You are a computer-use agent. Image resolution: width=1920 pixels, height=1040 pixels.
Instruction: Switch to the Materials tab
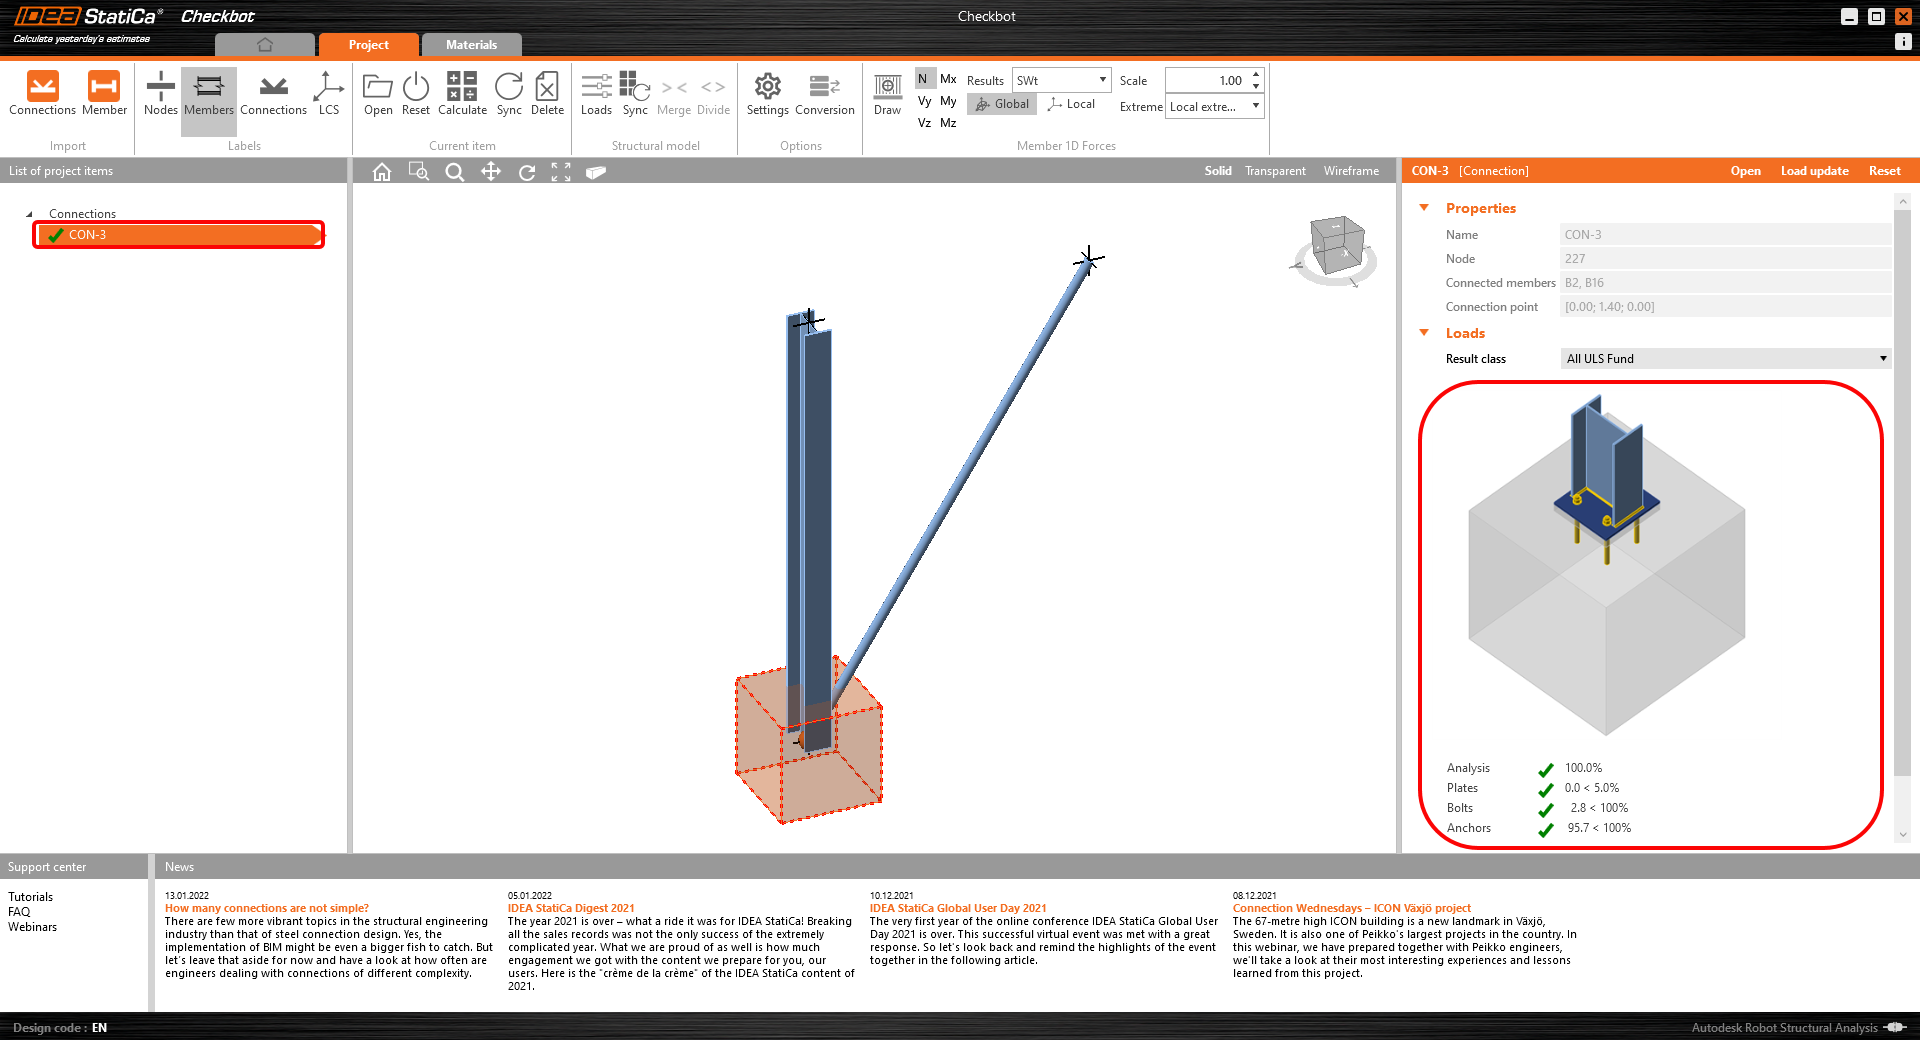[471, 44]
